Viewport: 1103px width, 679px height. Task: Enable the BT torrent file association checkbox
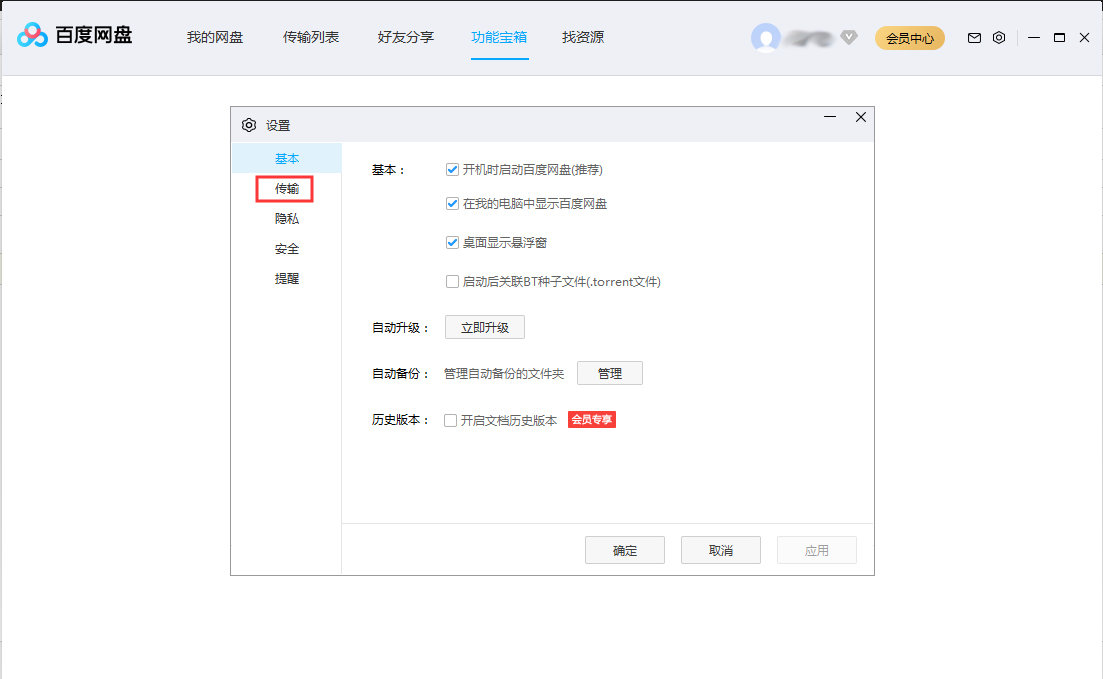point(452,281)
